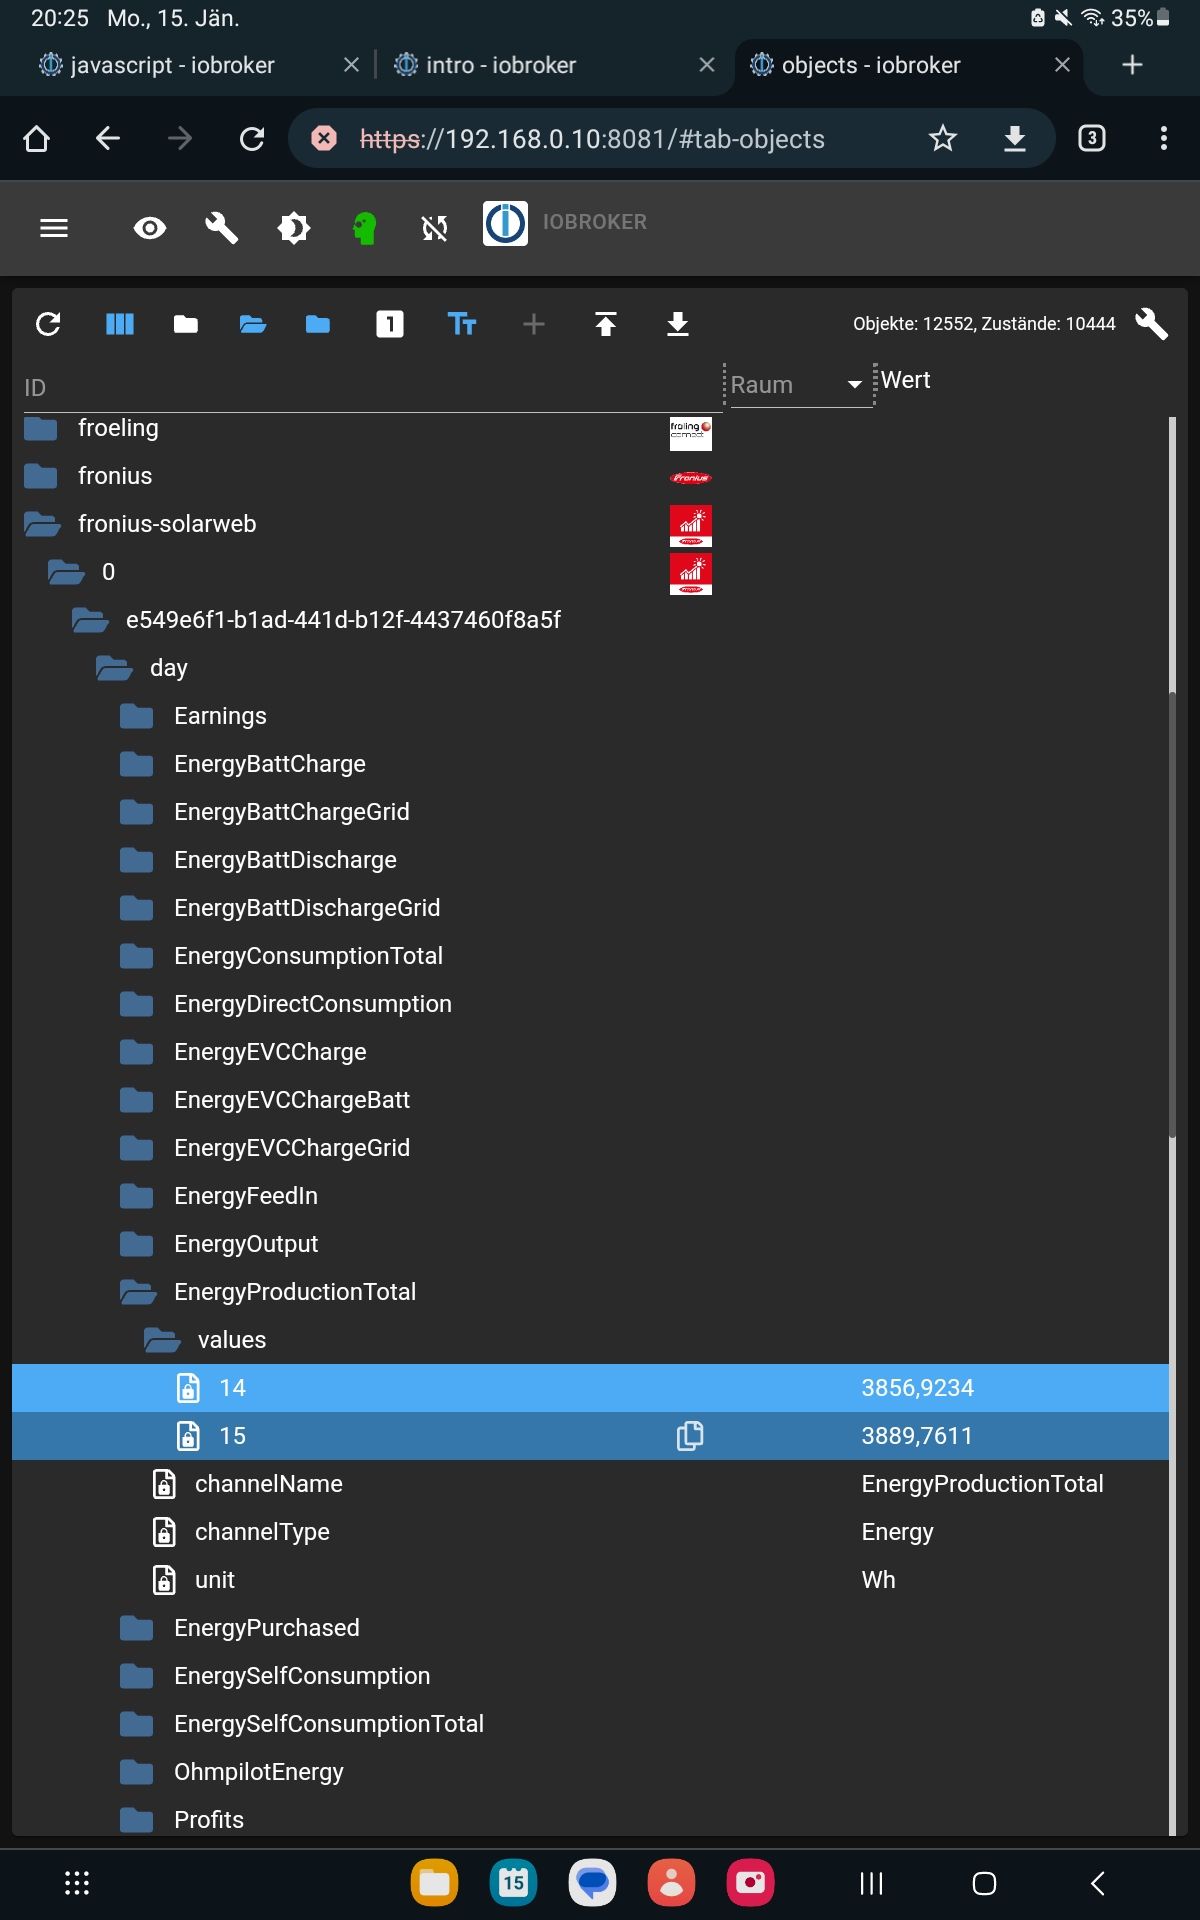This screenshot has height=1920, width=1200.
Task: Click the download objects arrow icon
Action: coord(677,324)
